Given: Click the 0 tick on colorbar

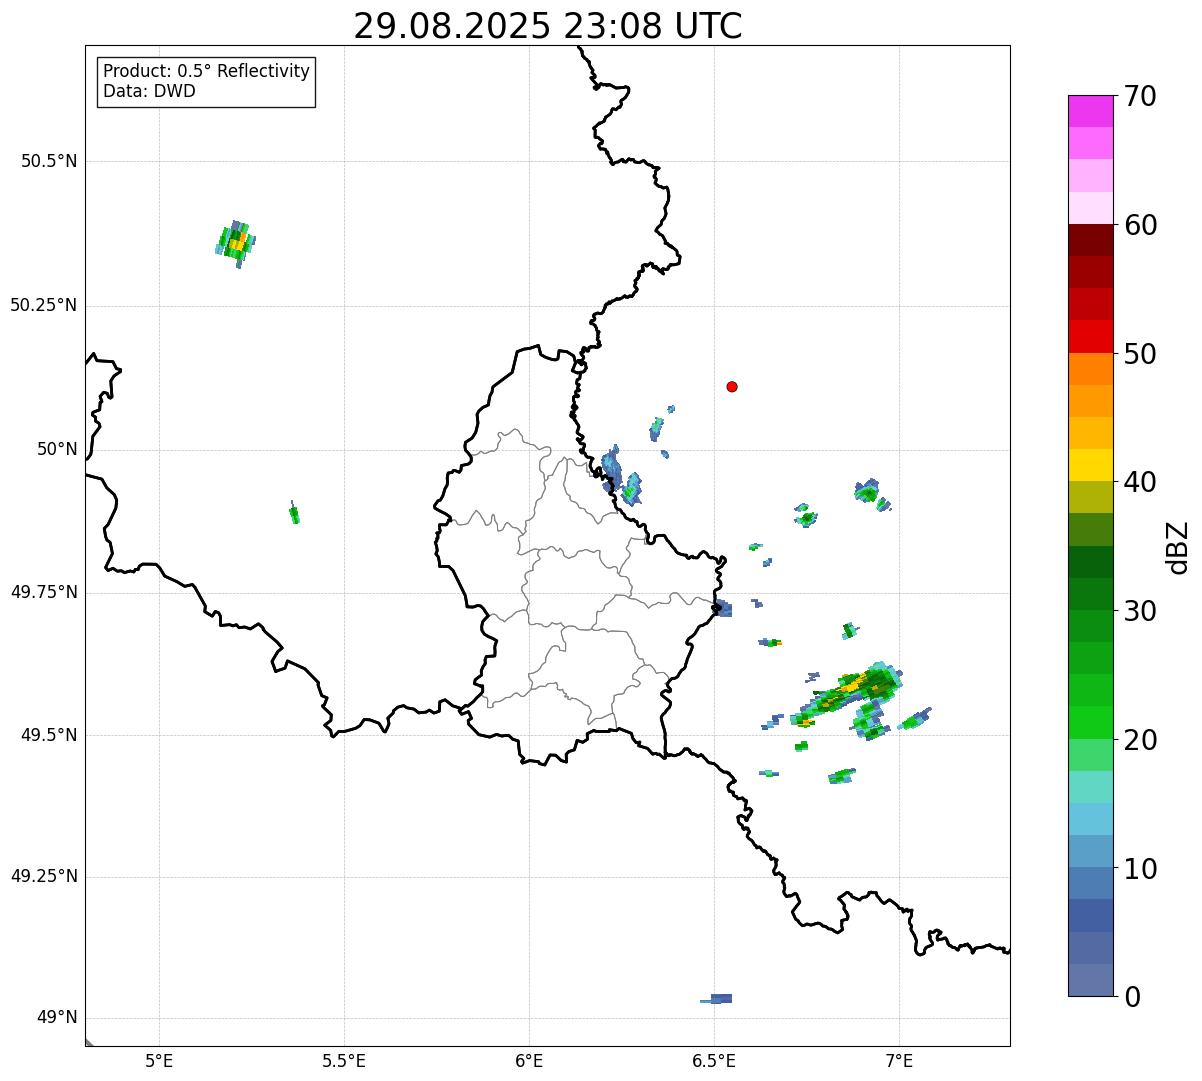Looking at the screenshot, I should (1132, 997).
